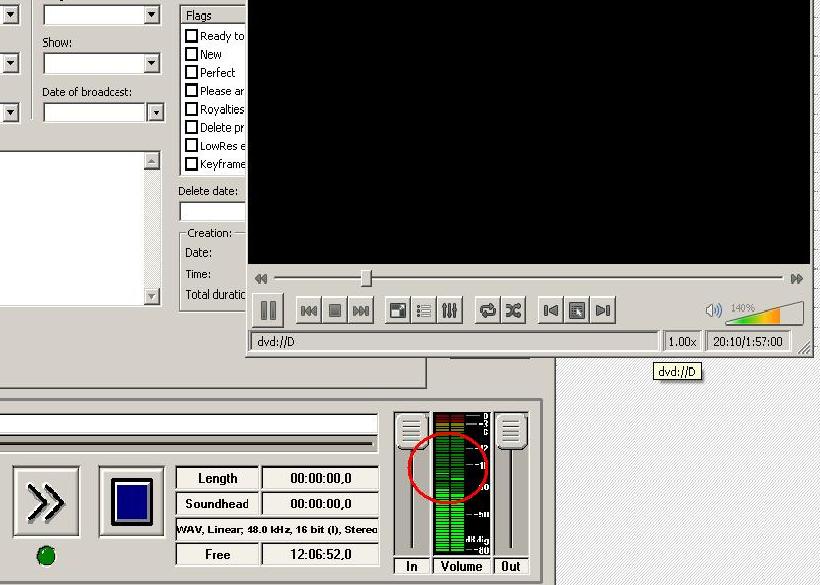Open the combo box above the Show label
820x585 pixels.
coord(152,15)
